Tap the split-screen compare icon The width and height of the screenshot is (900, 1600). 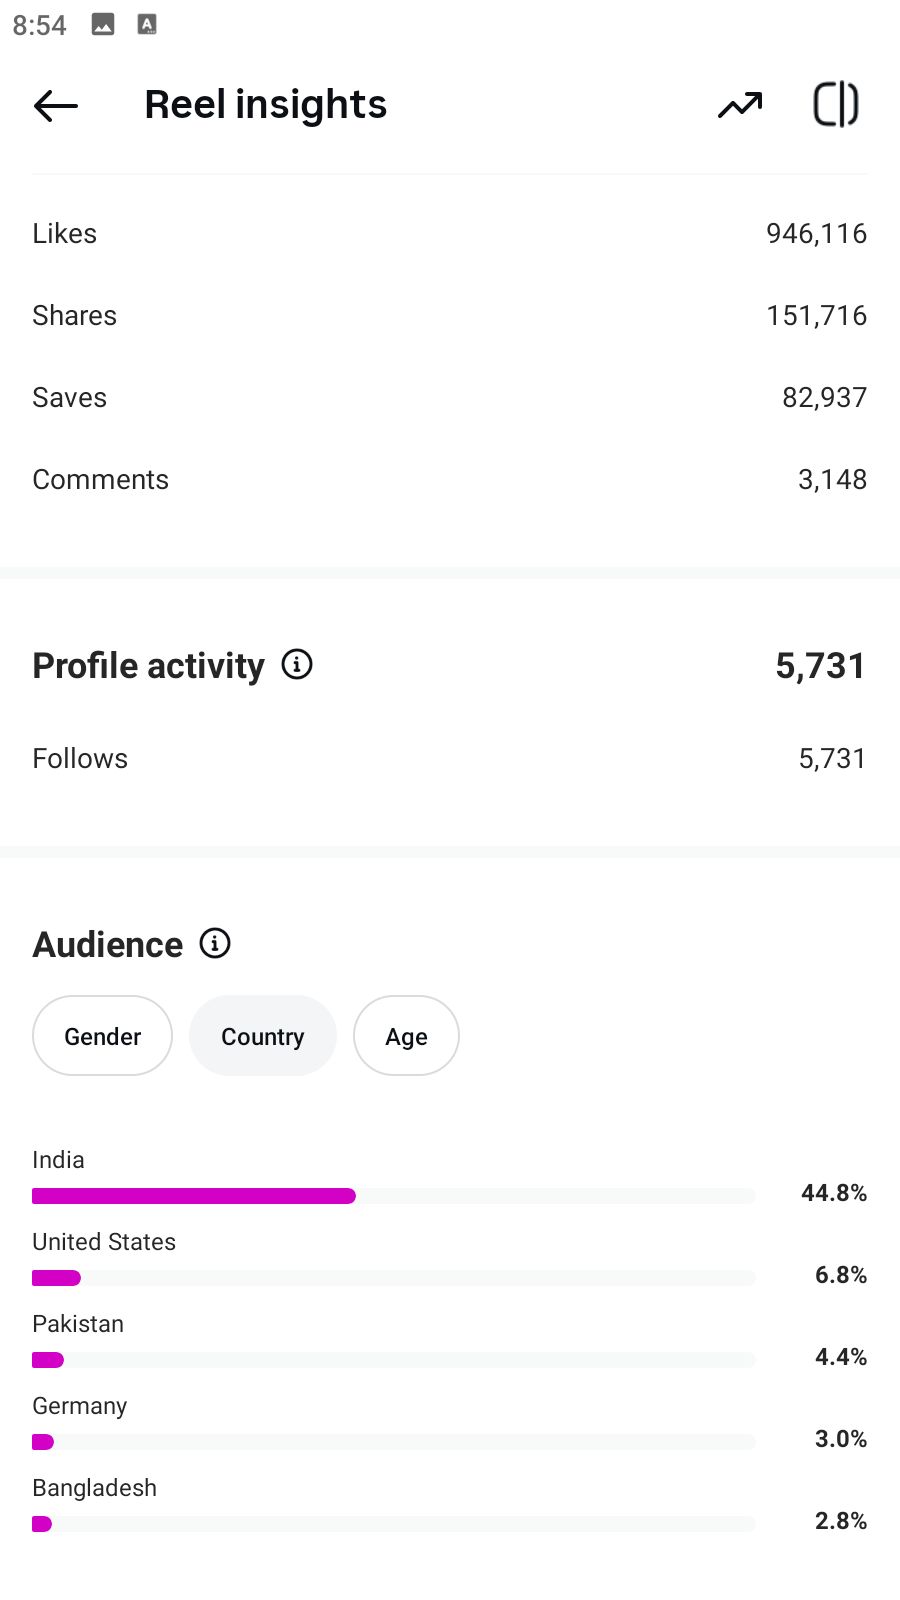coord(835,104)
